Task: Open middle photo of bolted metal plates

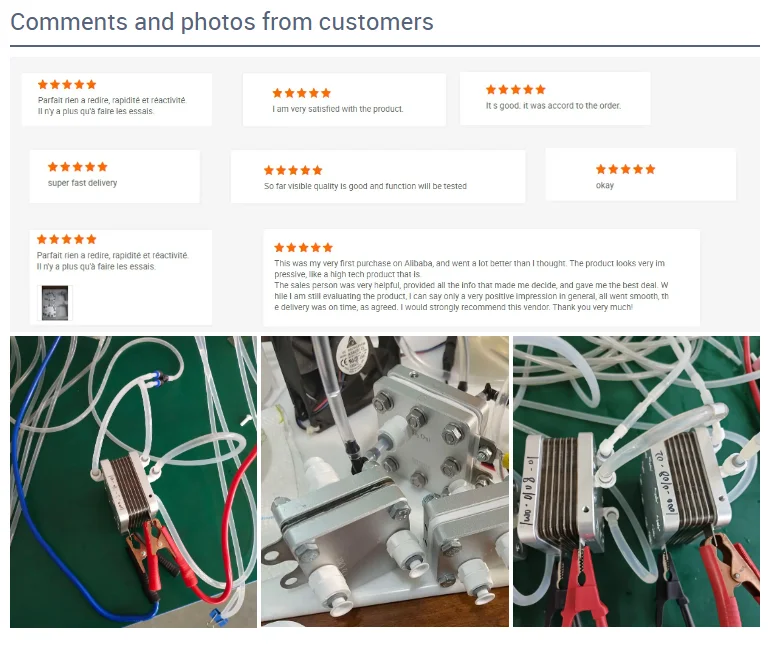Action: tap(384, 482)
